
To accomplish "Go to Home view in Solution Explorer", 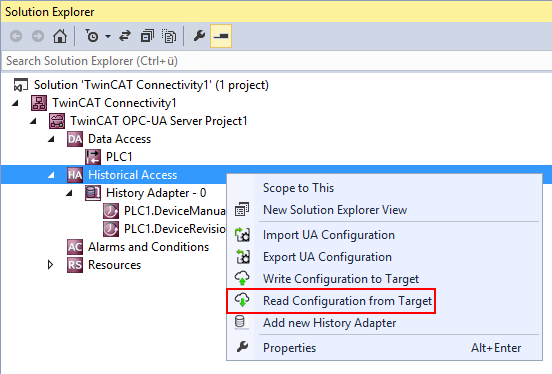I will coord(60,36).
